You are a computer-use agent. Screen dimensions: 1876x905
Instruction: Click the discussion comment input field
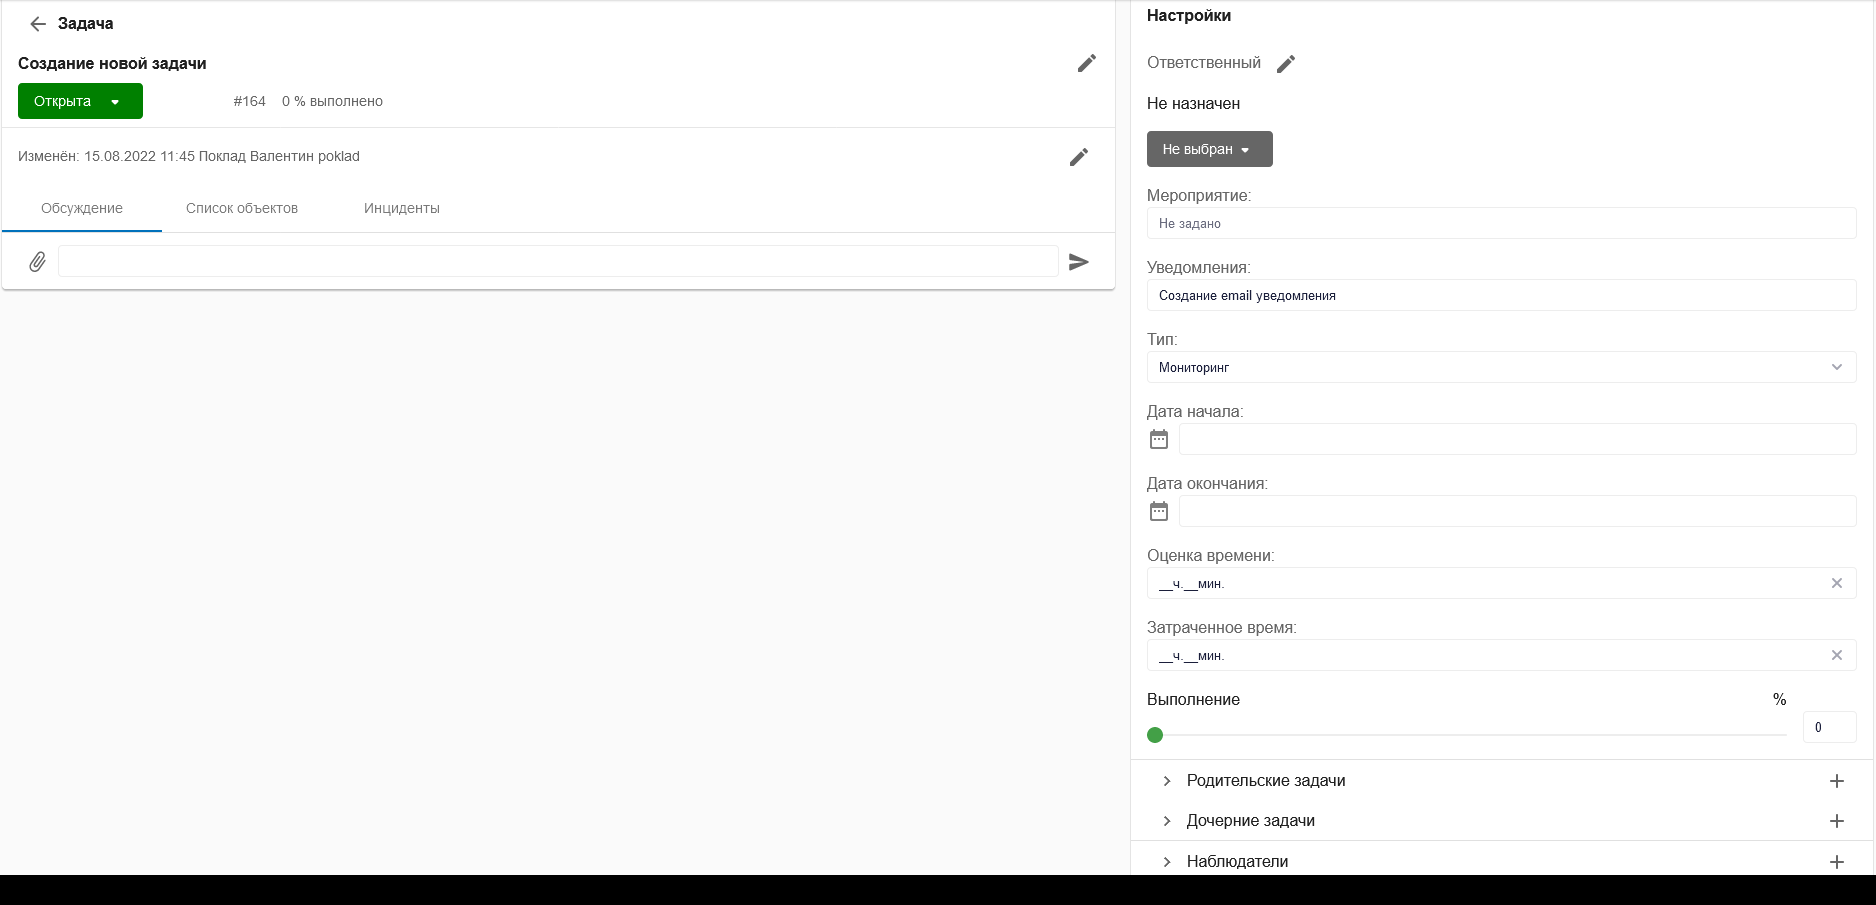(x=558, y=261)
